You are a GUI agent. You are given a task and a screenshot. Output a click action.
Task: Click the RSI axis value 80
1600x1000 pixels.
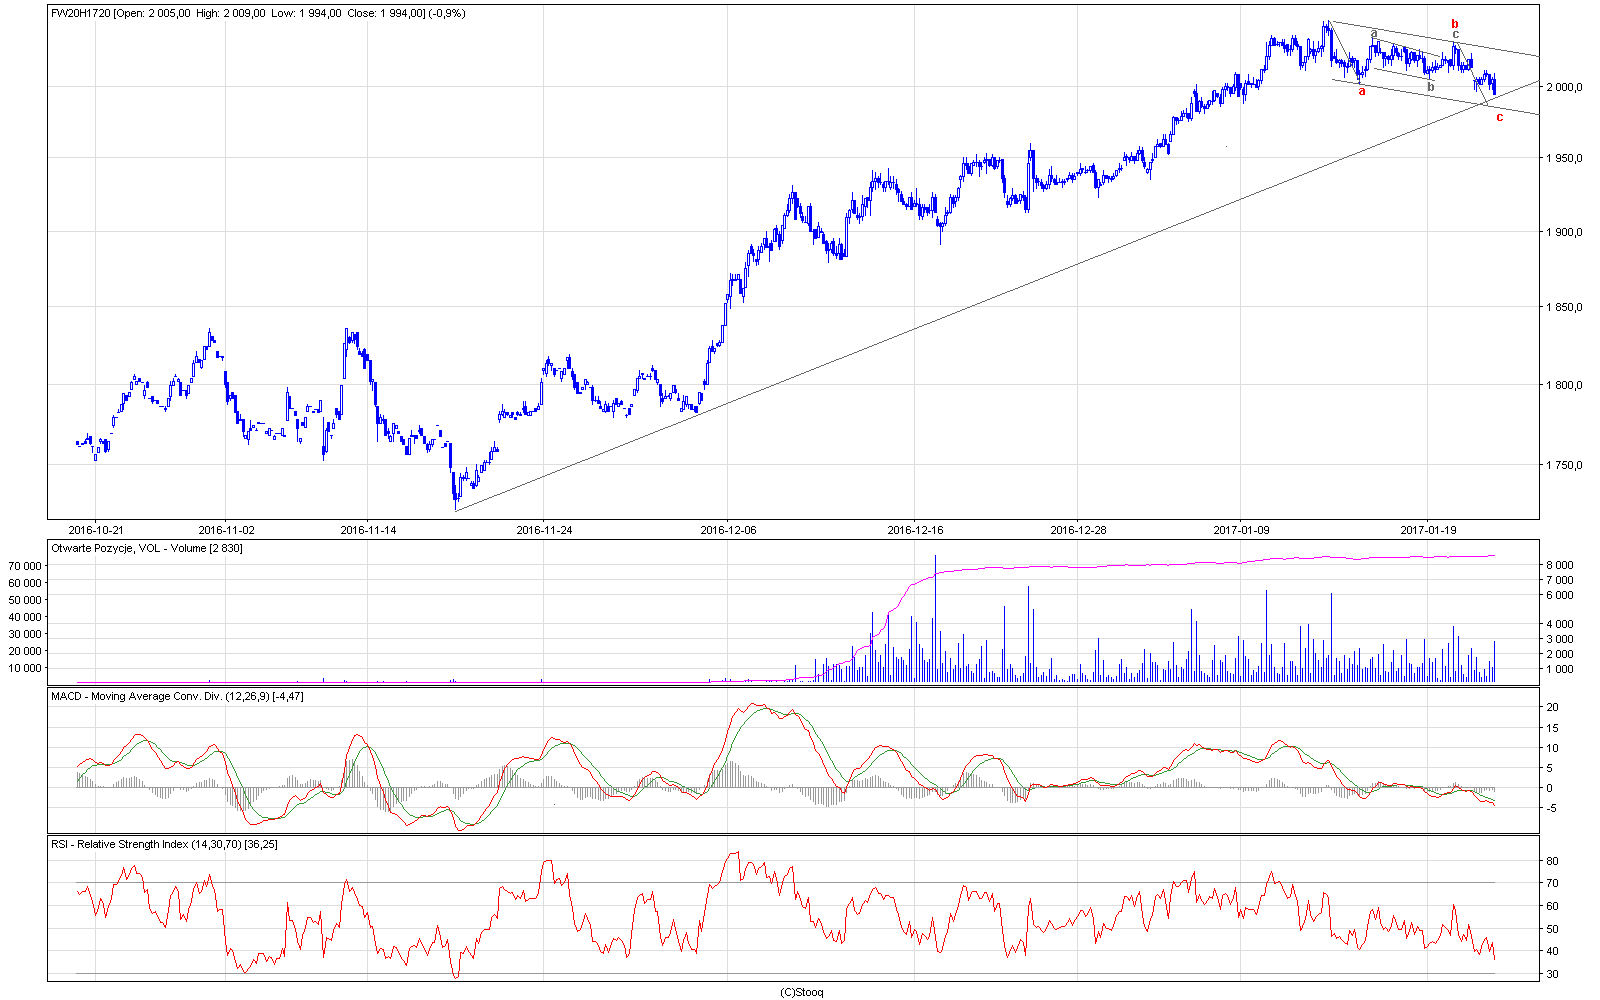tap(1552, 861)
